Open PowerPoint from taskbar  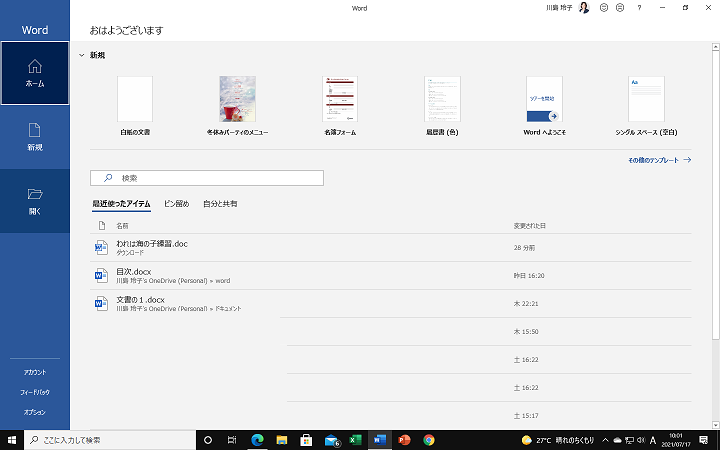pyautogui.click(x=404, y=440)
